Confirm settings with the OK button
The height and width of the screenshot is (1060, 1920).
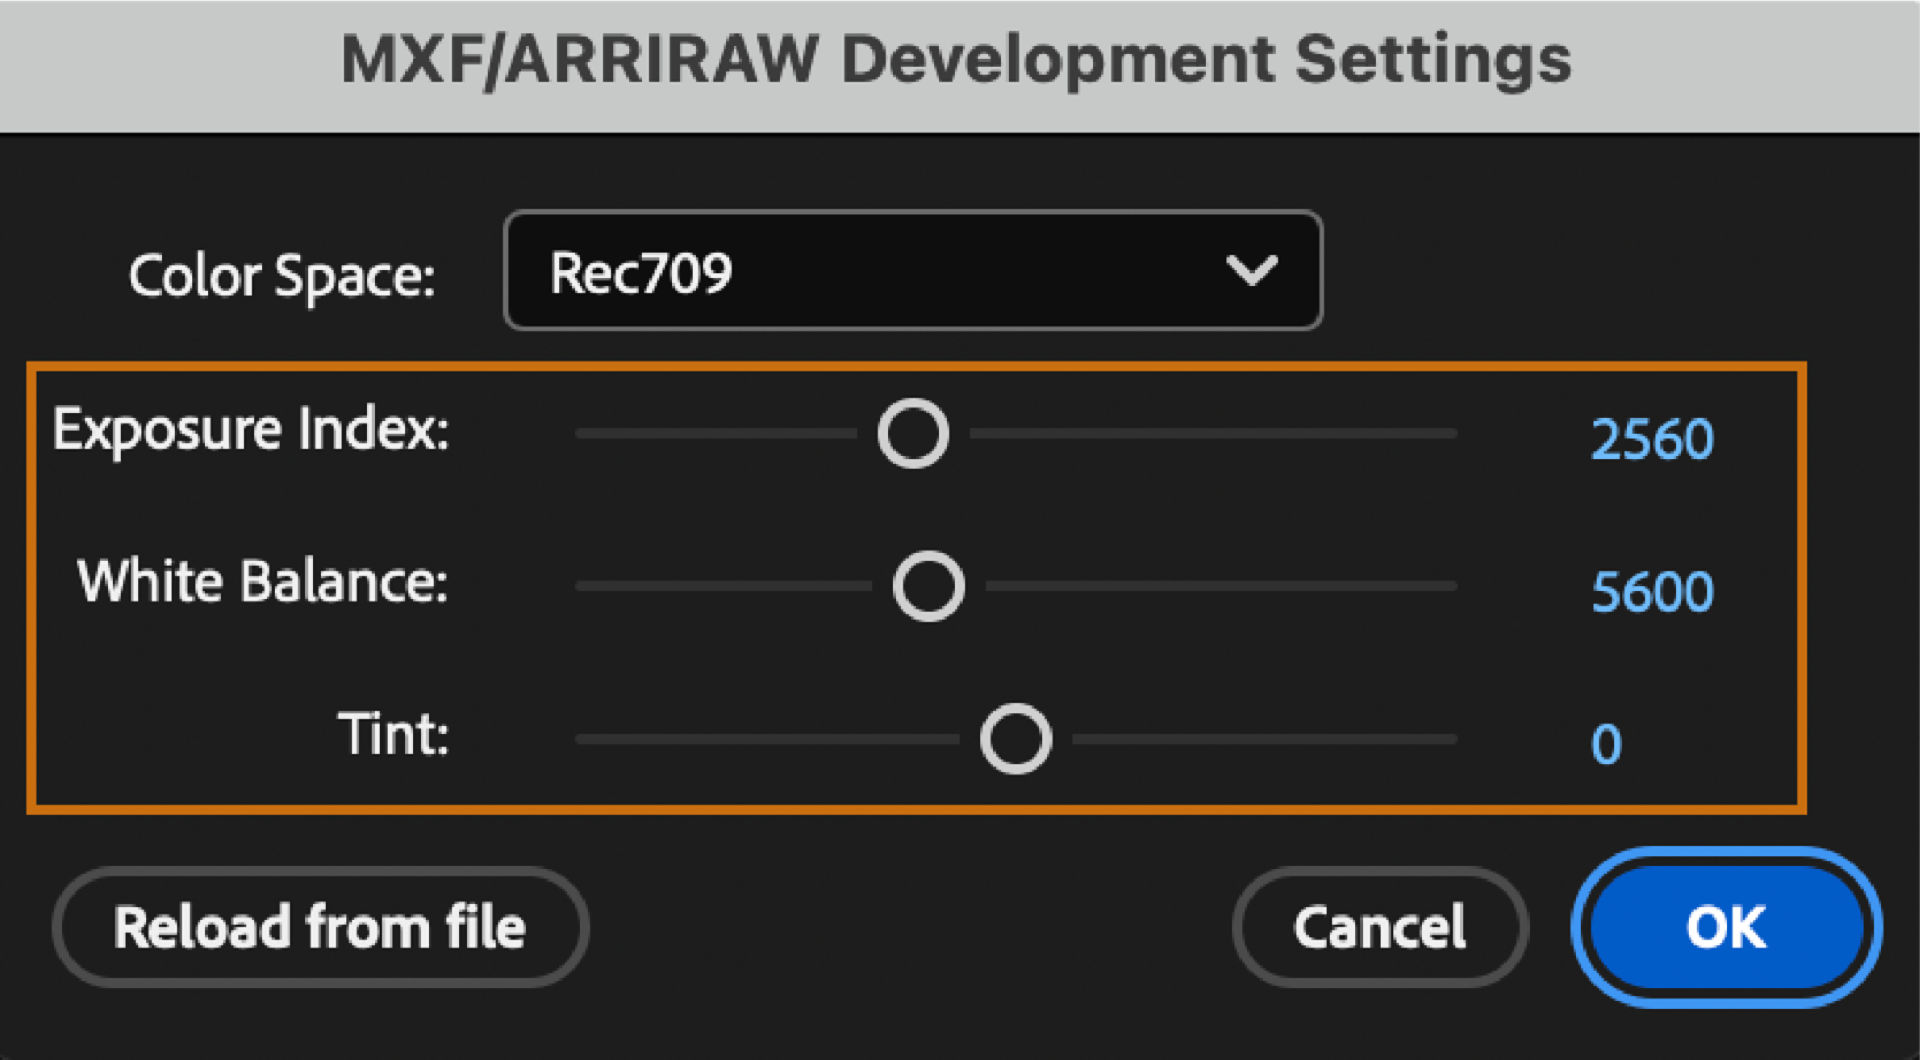(1726, 927)
